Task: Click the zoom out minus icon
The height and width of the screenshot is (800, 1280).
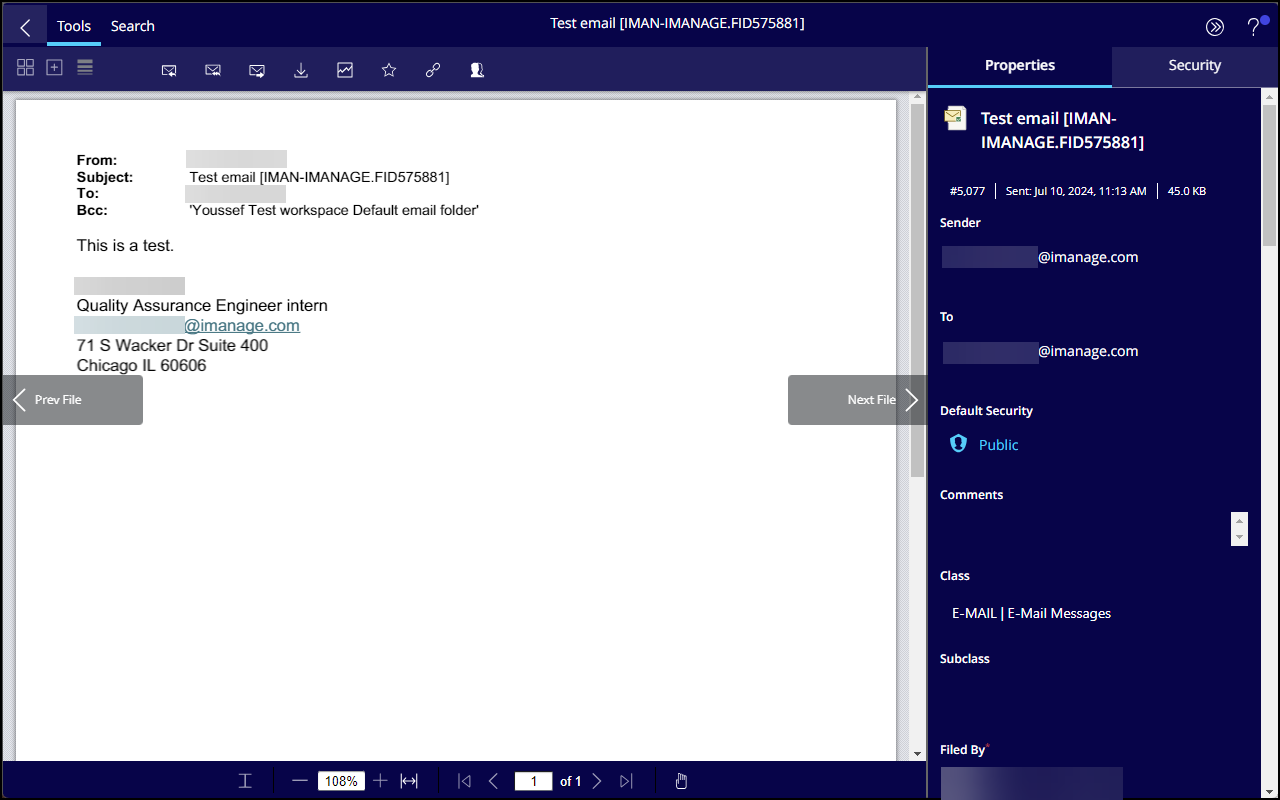Action: 300,781
